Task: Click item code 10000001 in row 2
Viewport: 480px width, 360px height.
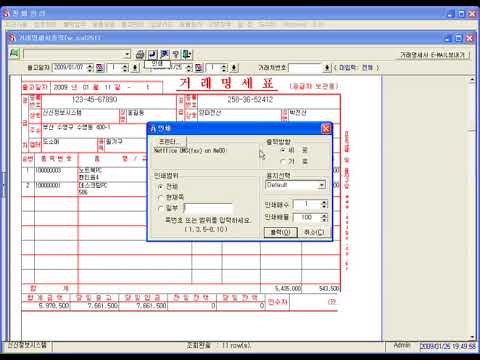Action: click(x=48, y=185)
